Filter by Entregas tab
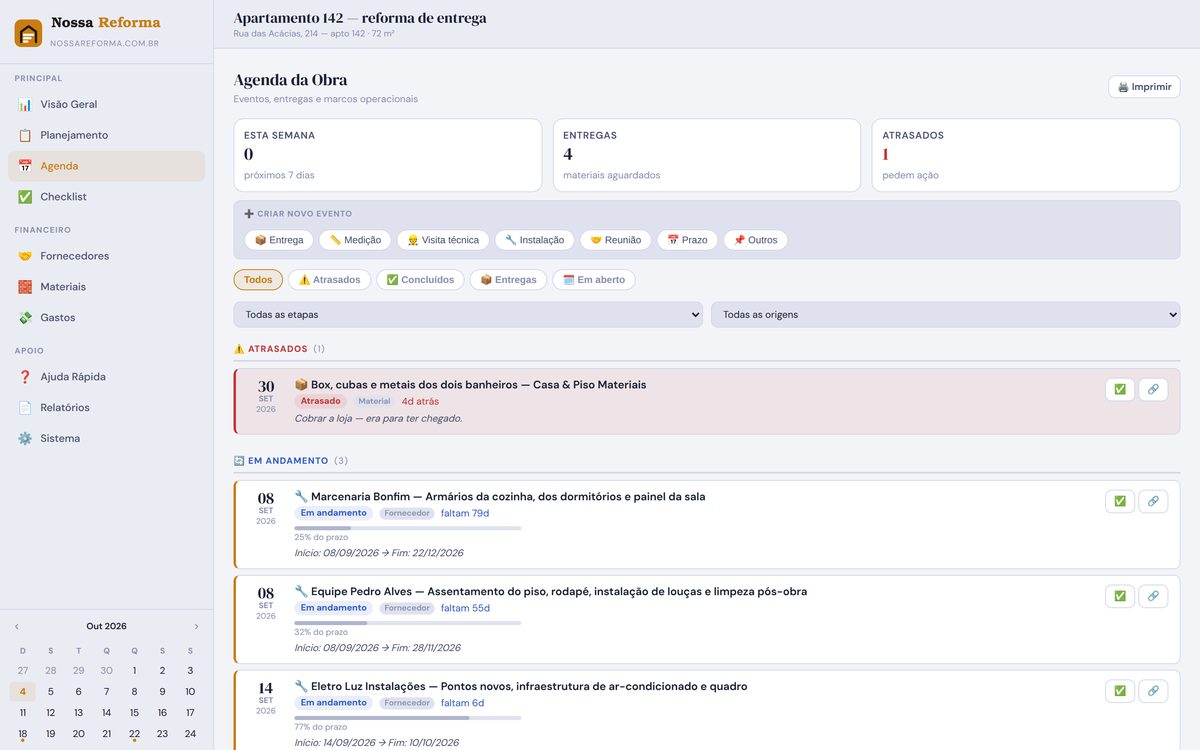This screenshot has width=1200, height=750. (x=508, y=280)
